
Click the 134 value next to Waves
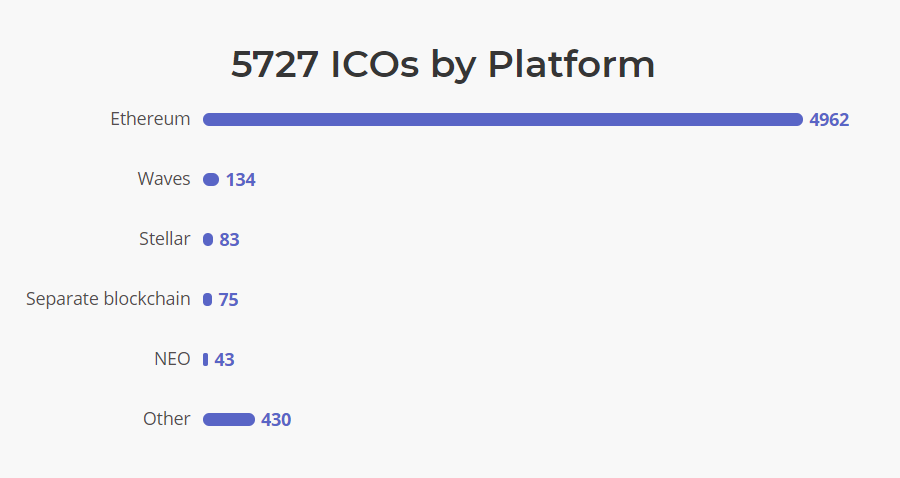pos(240,180)
